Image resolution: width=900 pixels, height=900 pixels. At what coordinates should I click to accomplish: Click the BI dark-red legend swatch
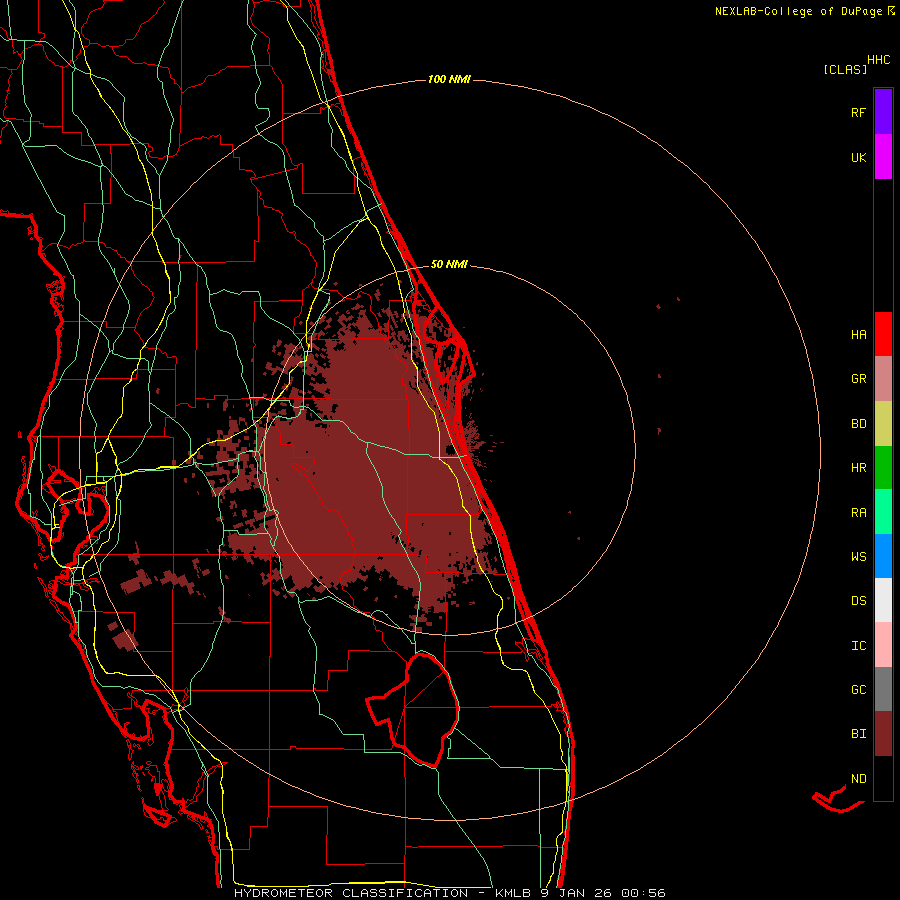pos(883,734)
